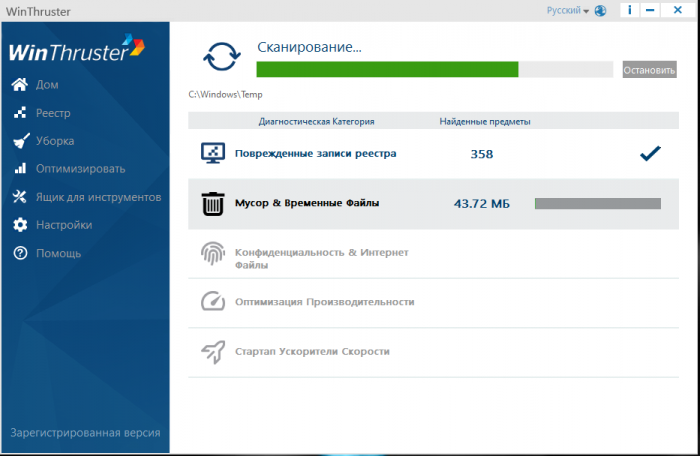Click the info button in title bar
The width and height of the screenshot is (700, 456).
pos(628,10)
